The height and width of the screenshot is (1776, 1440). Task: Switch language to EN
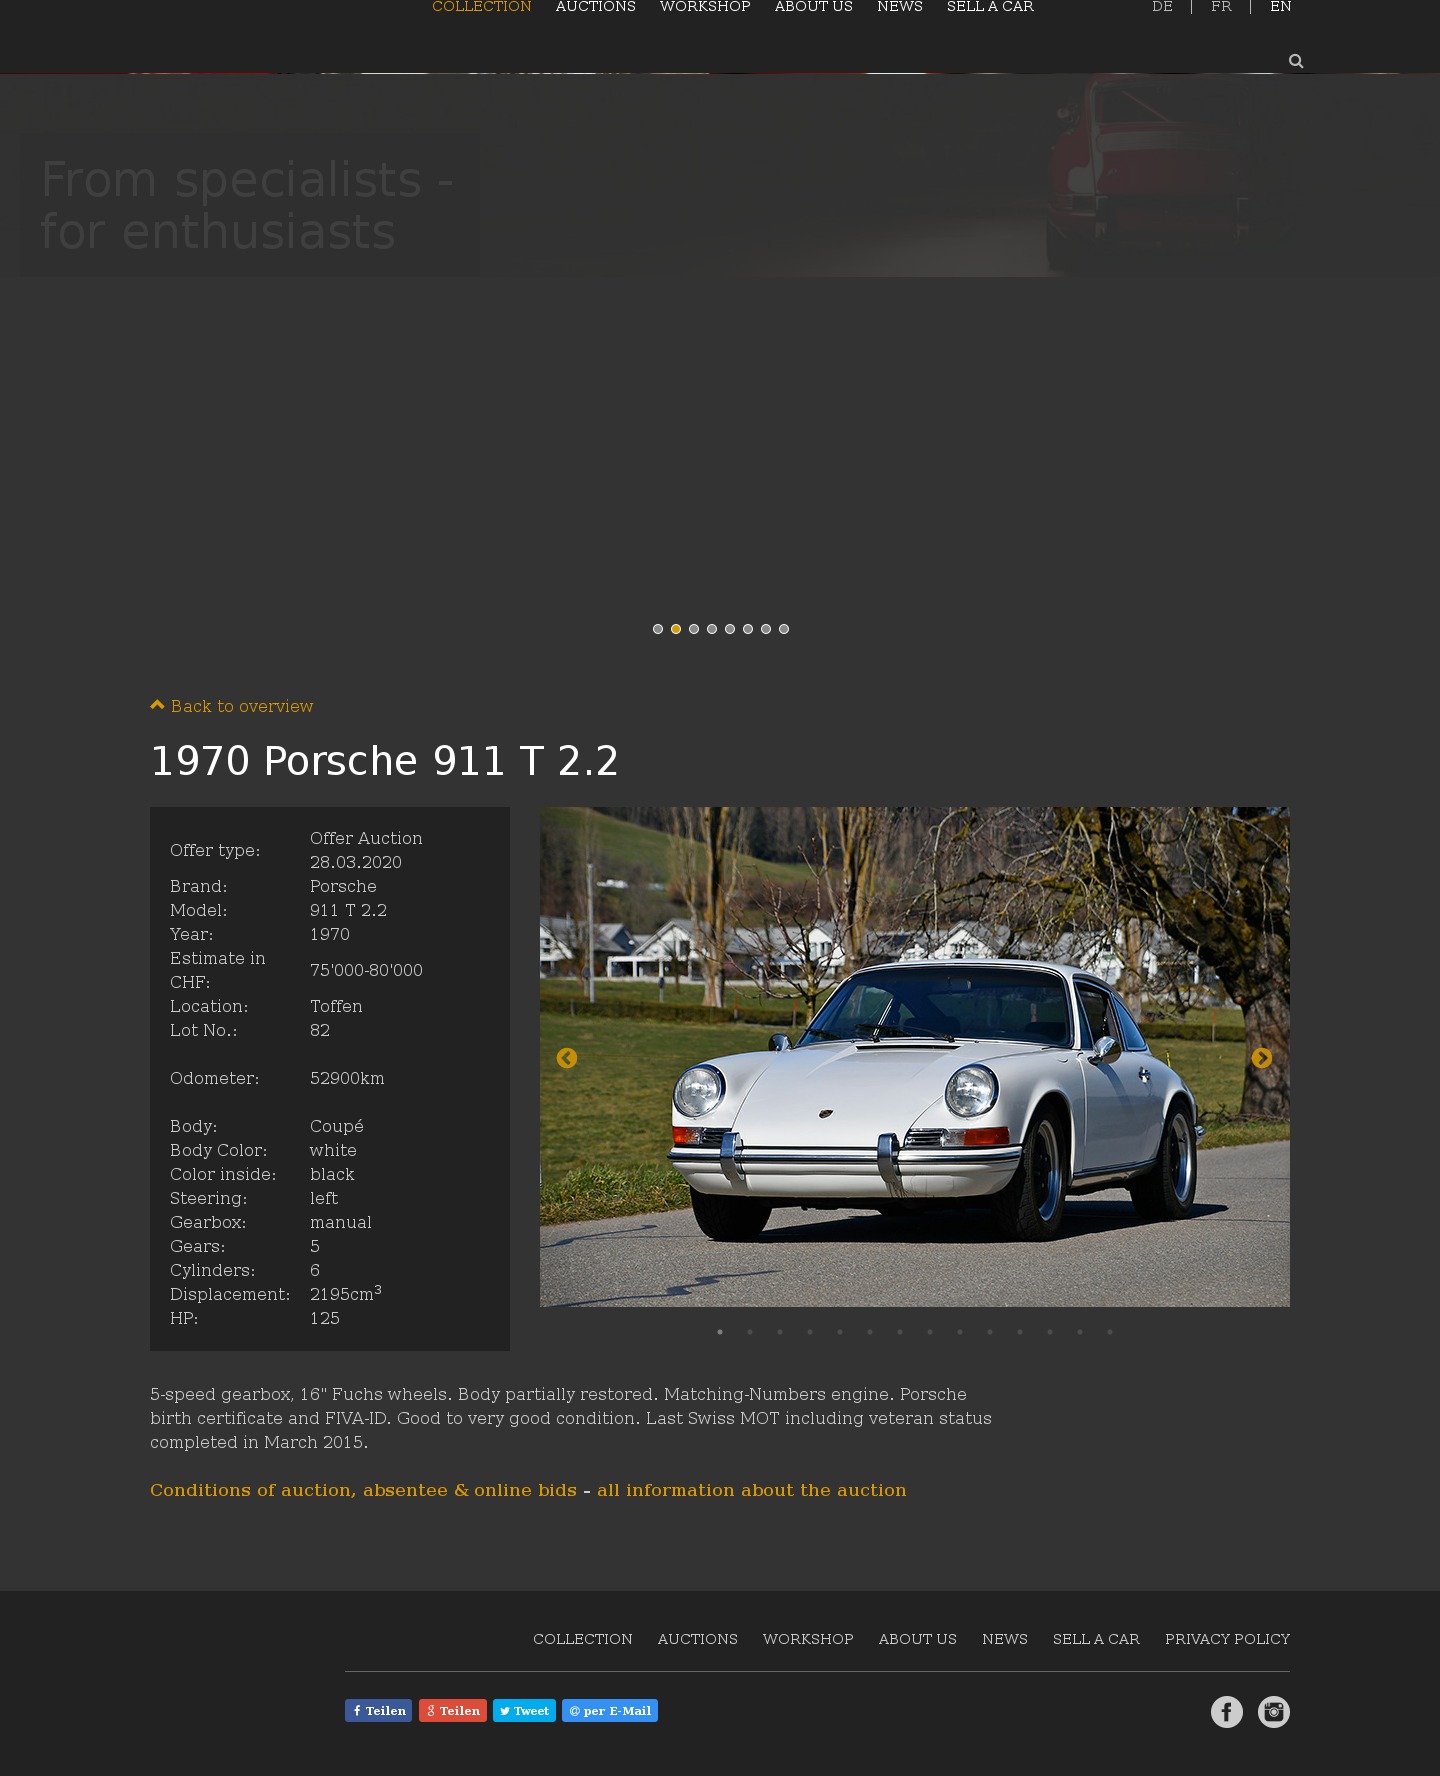pos(1281,7)
